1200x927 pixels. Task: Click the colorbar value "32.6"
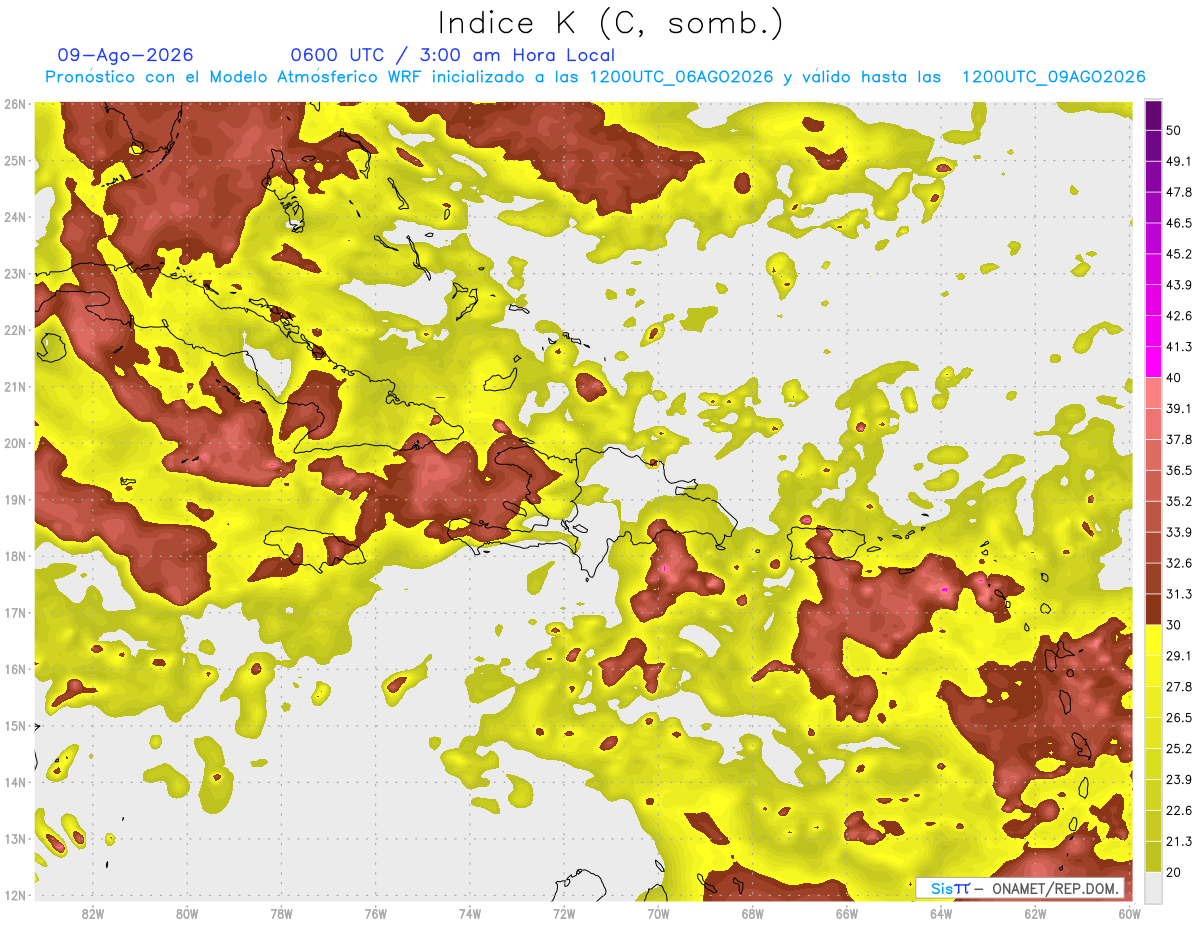point(1180,563)
